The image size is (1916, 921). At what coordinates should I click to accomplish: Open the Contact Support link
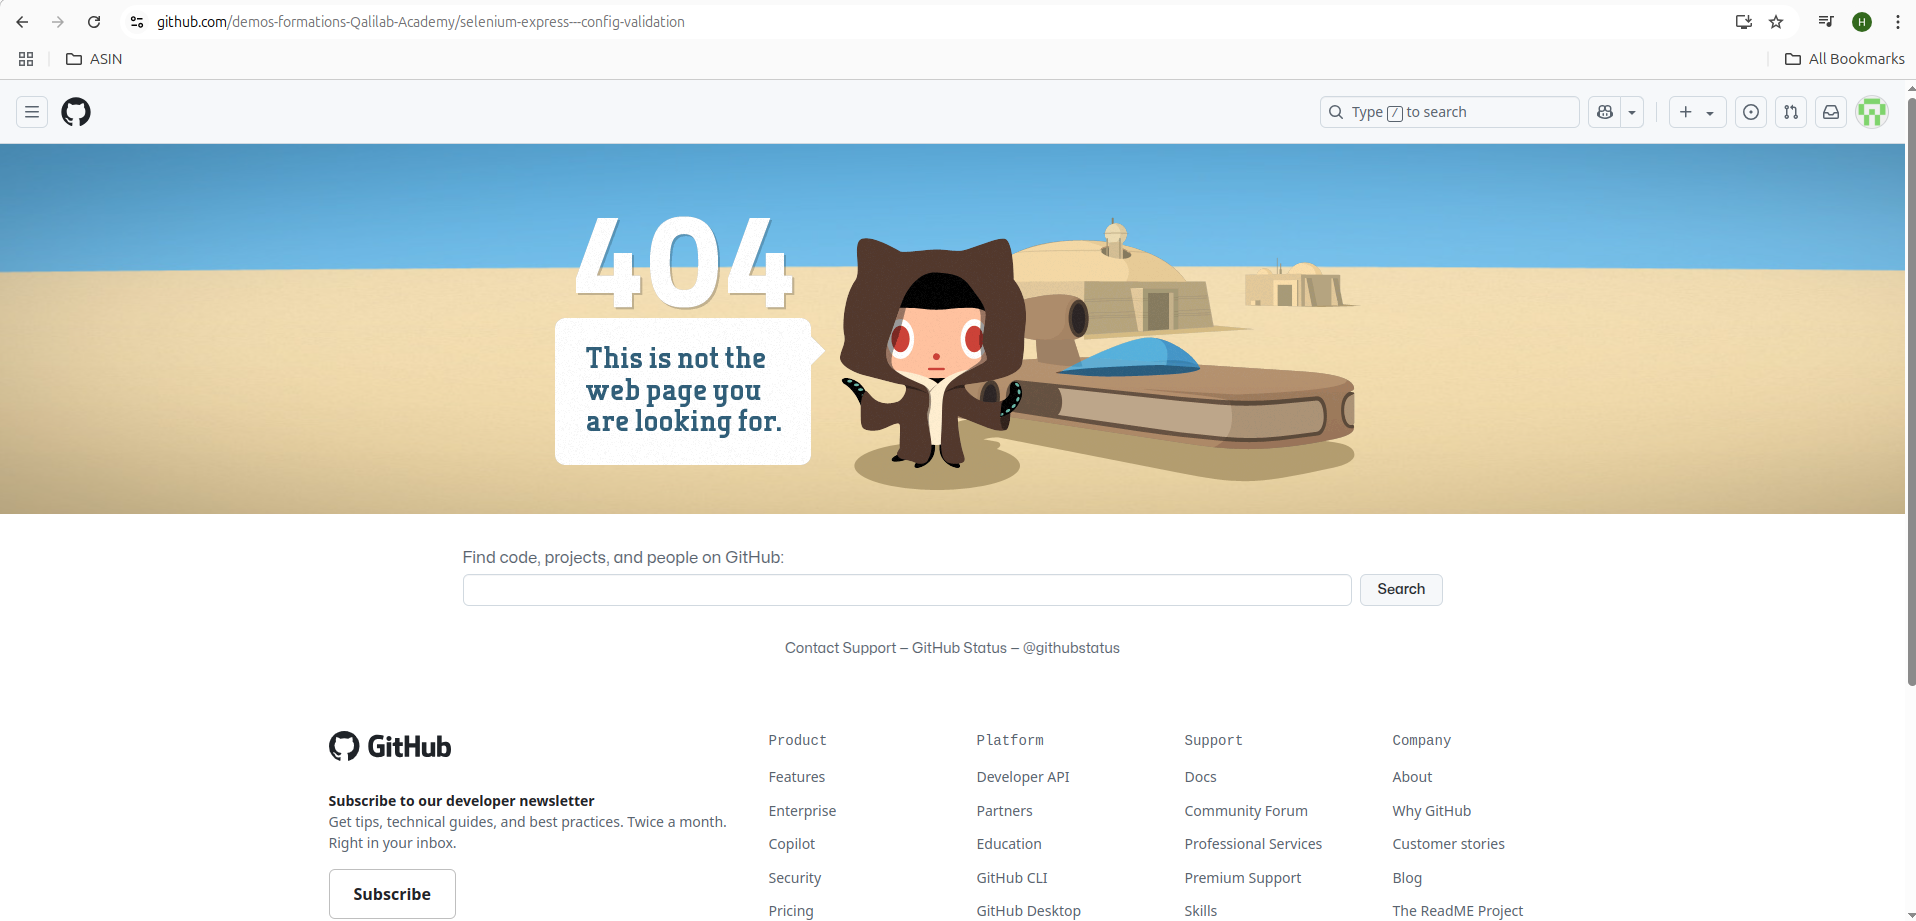coord(840,648)
